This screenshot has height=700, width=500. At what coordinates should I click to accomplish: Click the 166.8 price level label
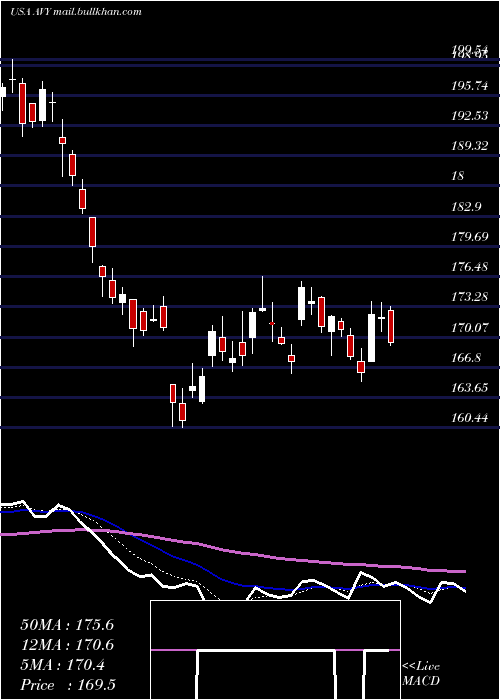click(x=466, y=358)
